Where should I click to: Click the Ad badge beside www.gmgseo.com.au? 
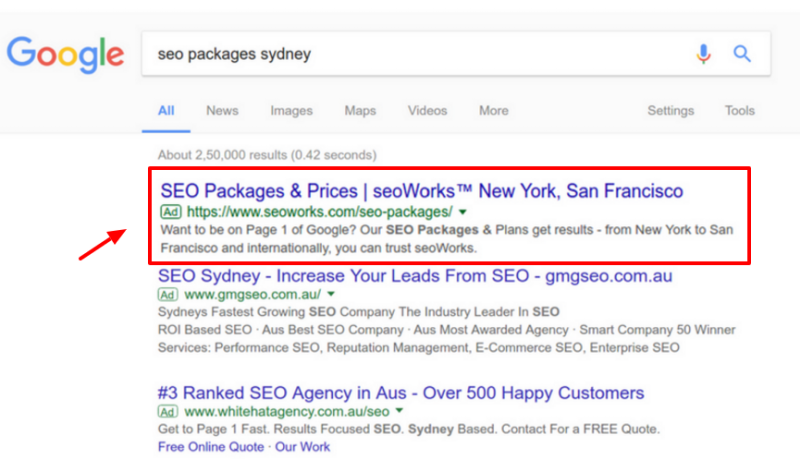(x=170, y=295)
